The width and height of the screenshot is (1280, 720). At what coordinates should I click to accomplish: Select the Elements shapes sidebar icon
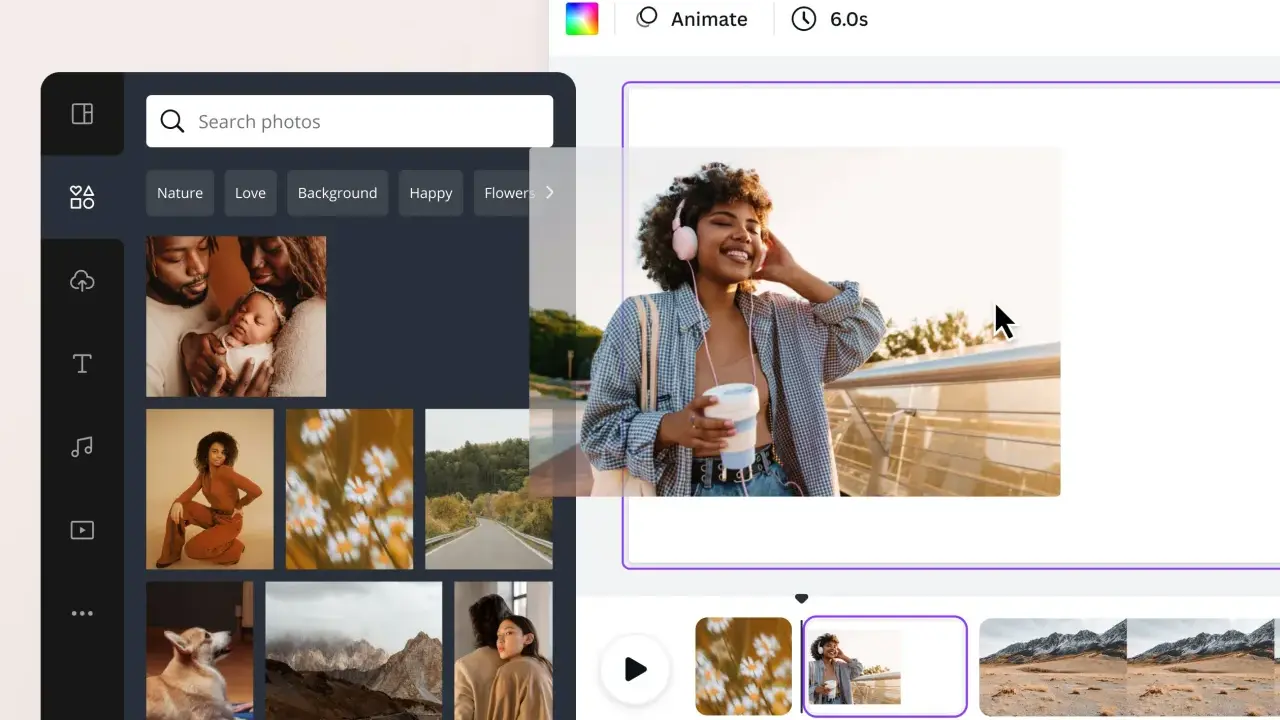pos(82,197)
